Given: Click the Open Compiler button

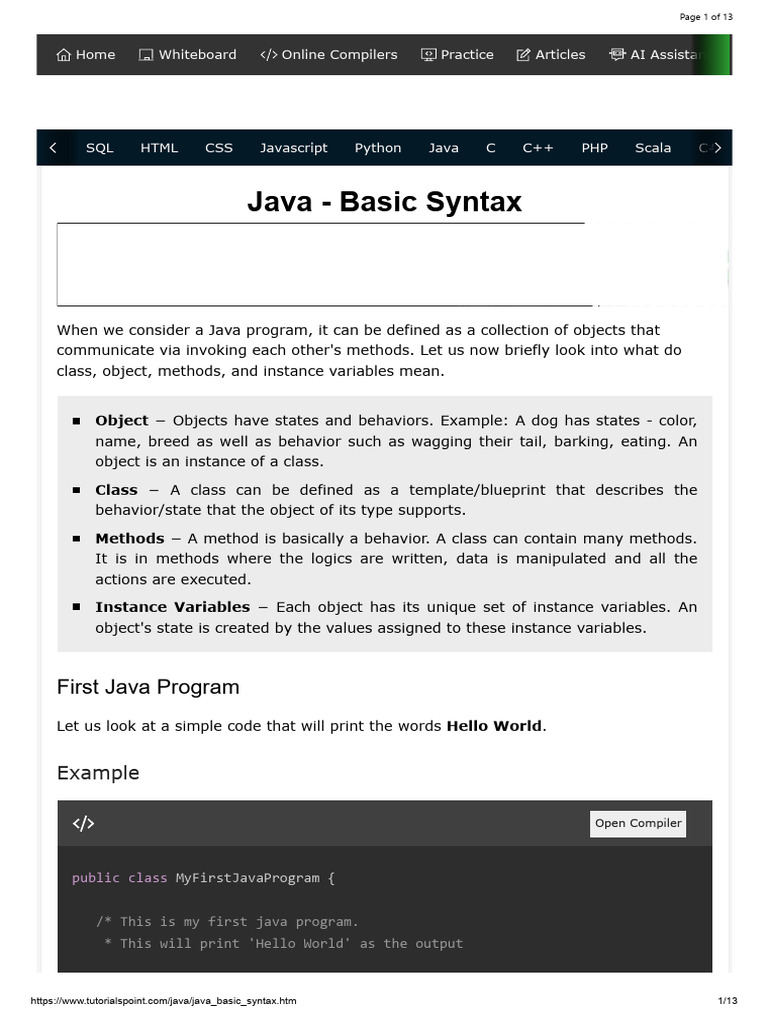Looking at the screenshot, I should (x=638, y=824).
